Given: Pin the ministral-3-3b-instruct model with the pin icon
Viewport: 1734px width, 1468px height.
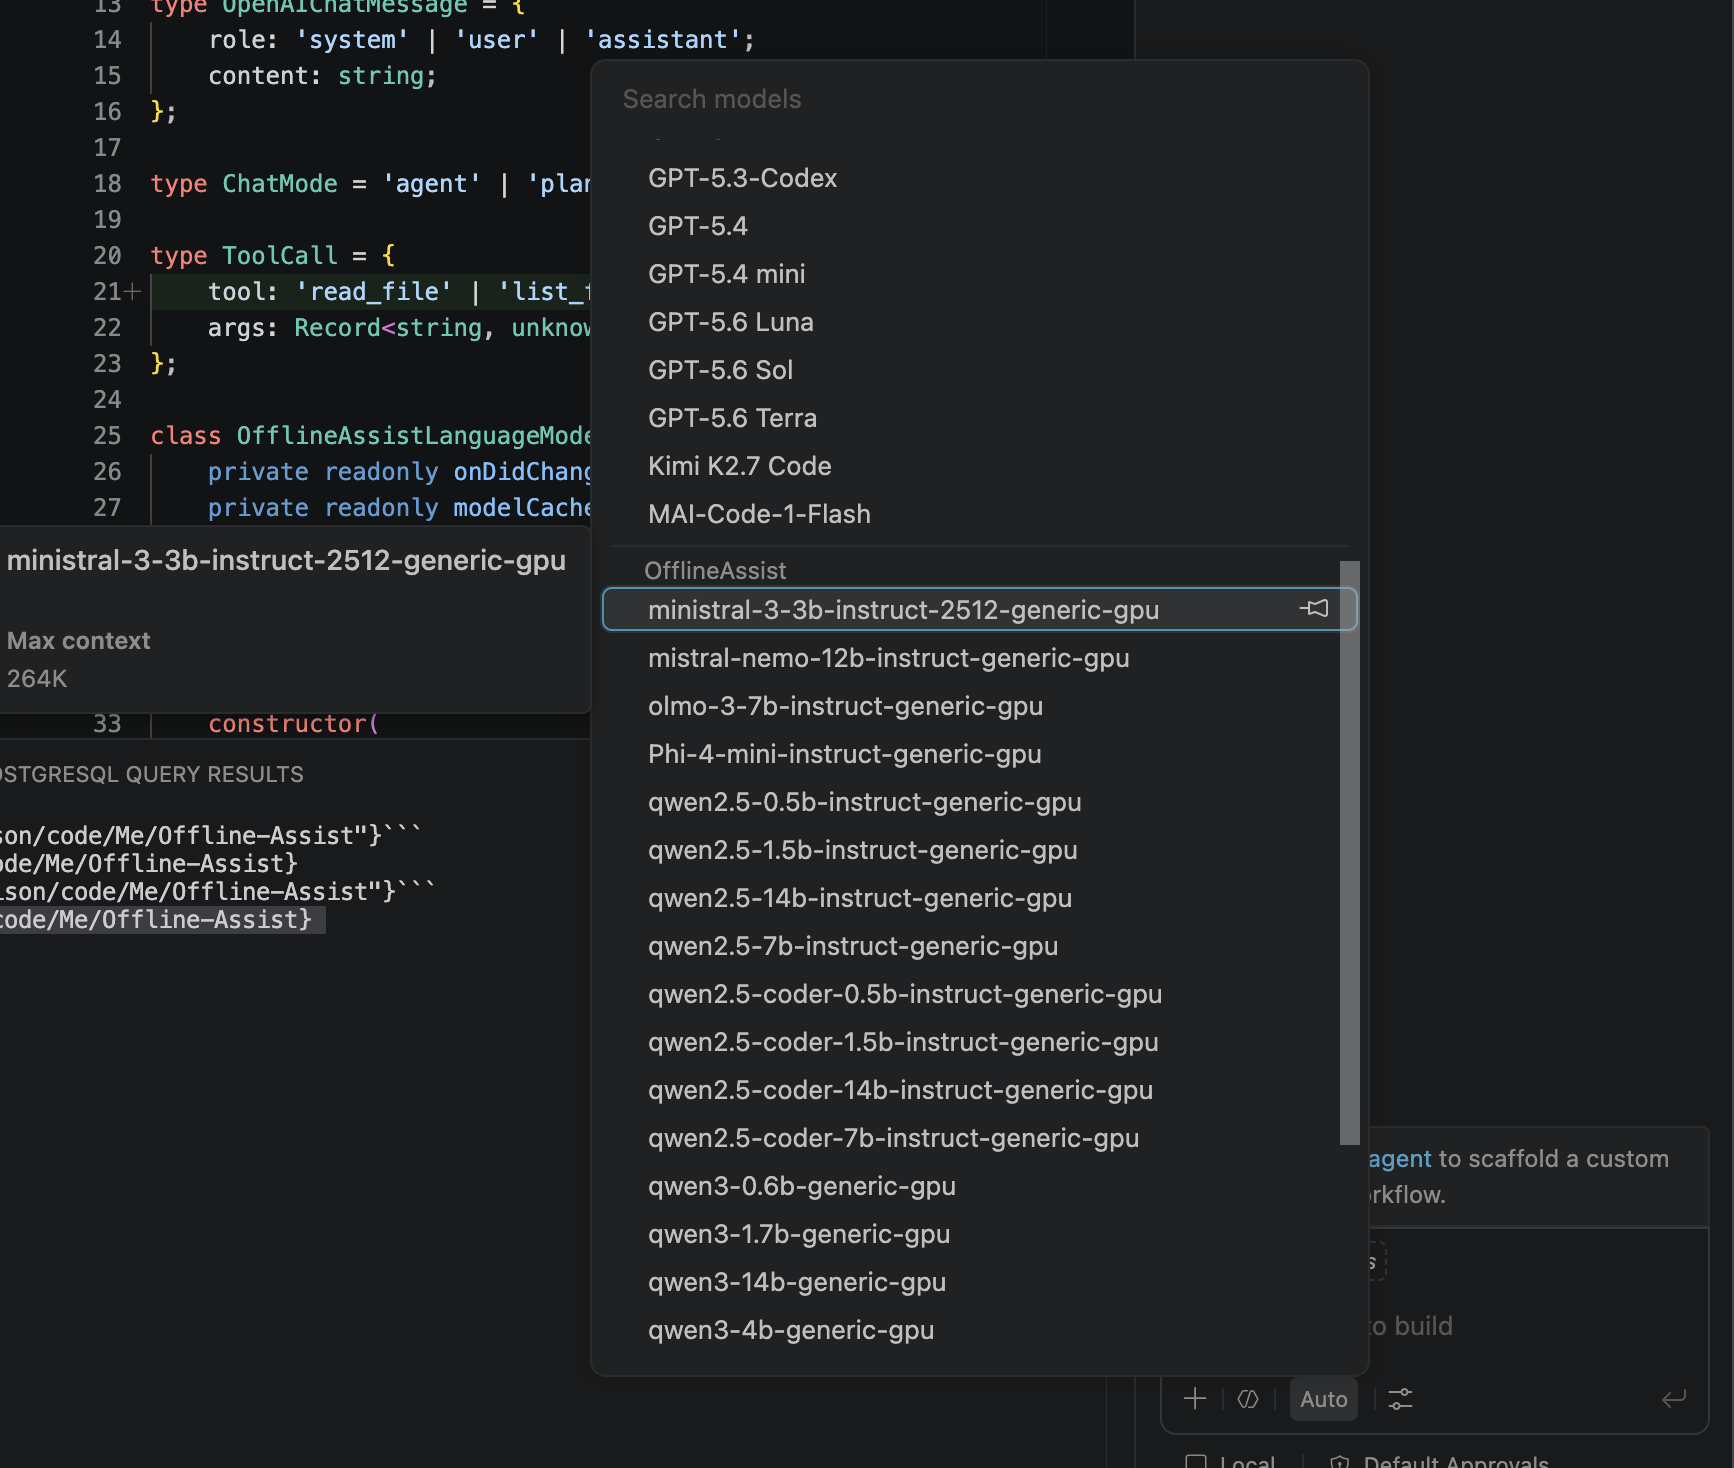Looking at the screenshot, I should (x=1314, y=608).
